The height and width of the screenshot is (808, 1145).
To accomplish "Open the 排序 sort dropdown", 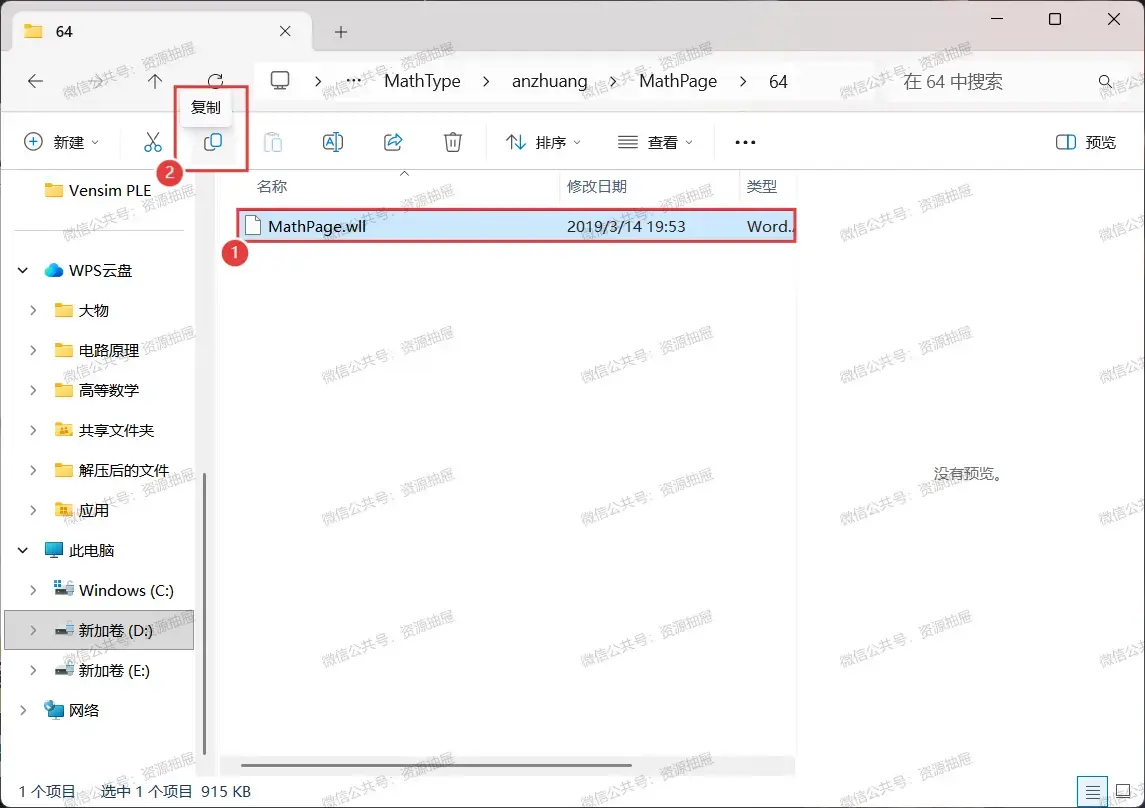I will point(543,142).
